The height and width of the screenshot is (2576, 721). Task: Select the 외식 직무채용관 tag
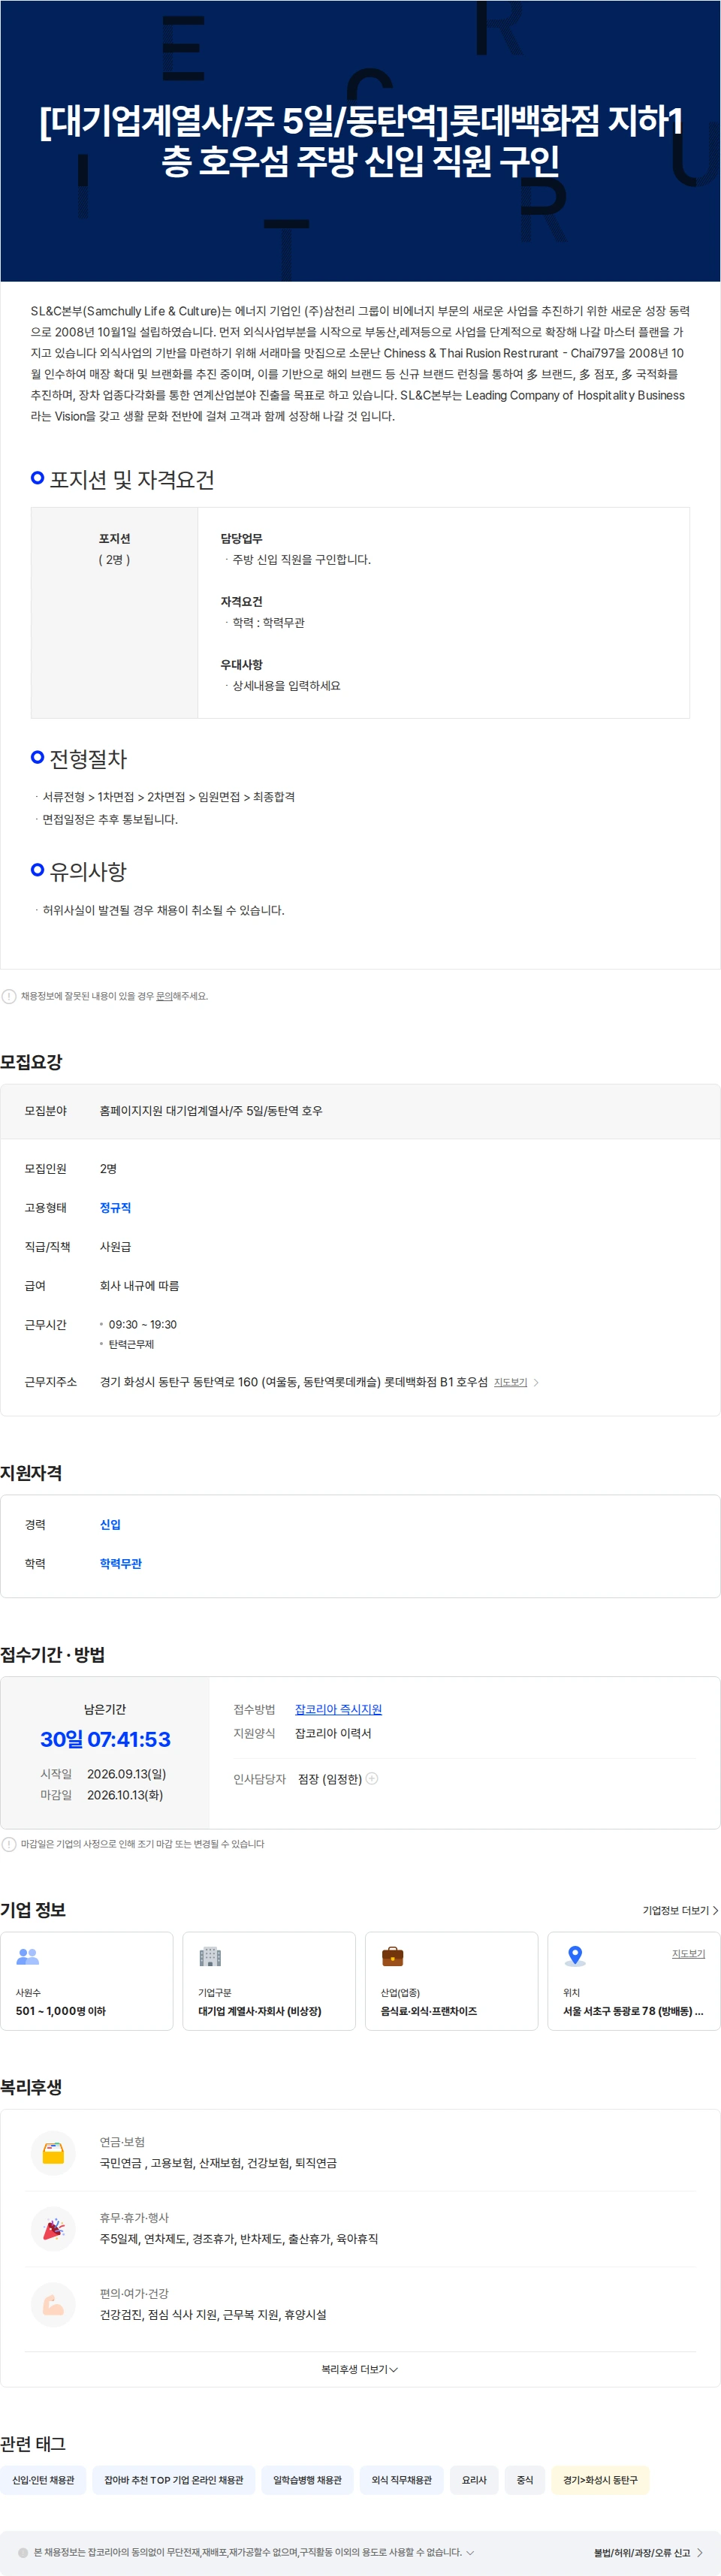pos(401,2480)
